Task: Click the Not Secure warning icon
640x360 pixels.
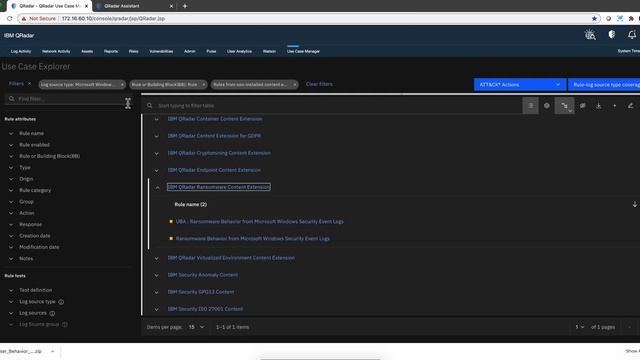Action: [x=24, y=18]
